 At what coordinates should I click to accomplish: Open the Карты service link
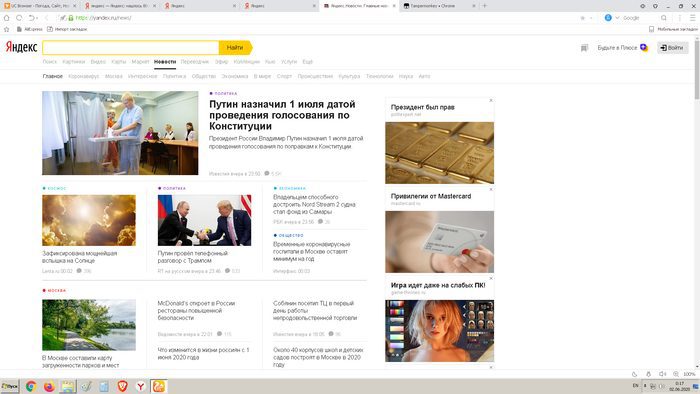[119, 62]
